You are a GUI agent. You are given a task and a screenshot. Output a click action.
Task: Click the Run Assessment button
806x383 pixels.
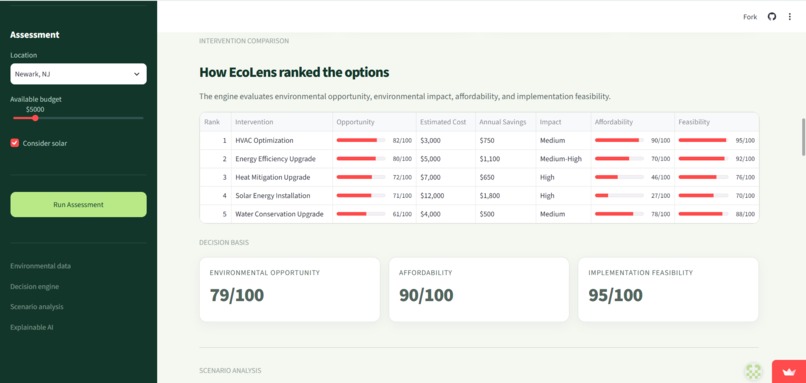78,205
